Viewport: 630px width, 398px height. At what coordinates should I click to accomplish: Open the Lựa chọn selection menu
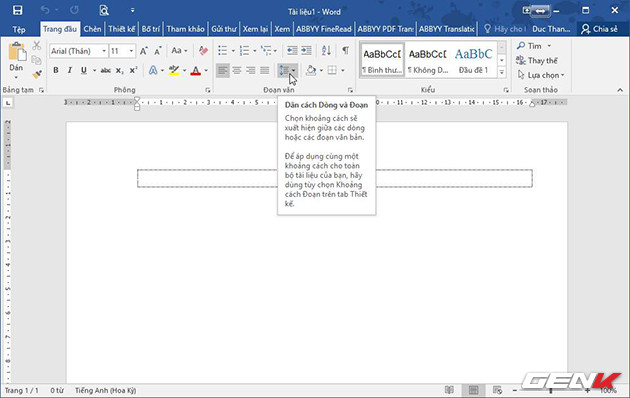click(541, 75)
